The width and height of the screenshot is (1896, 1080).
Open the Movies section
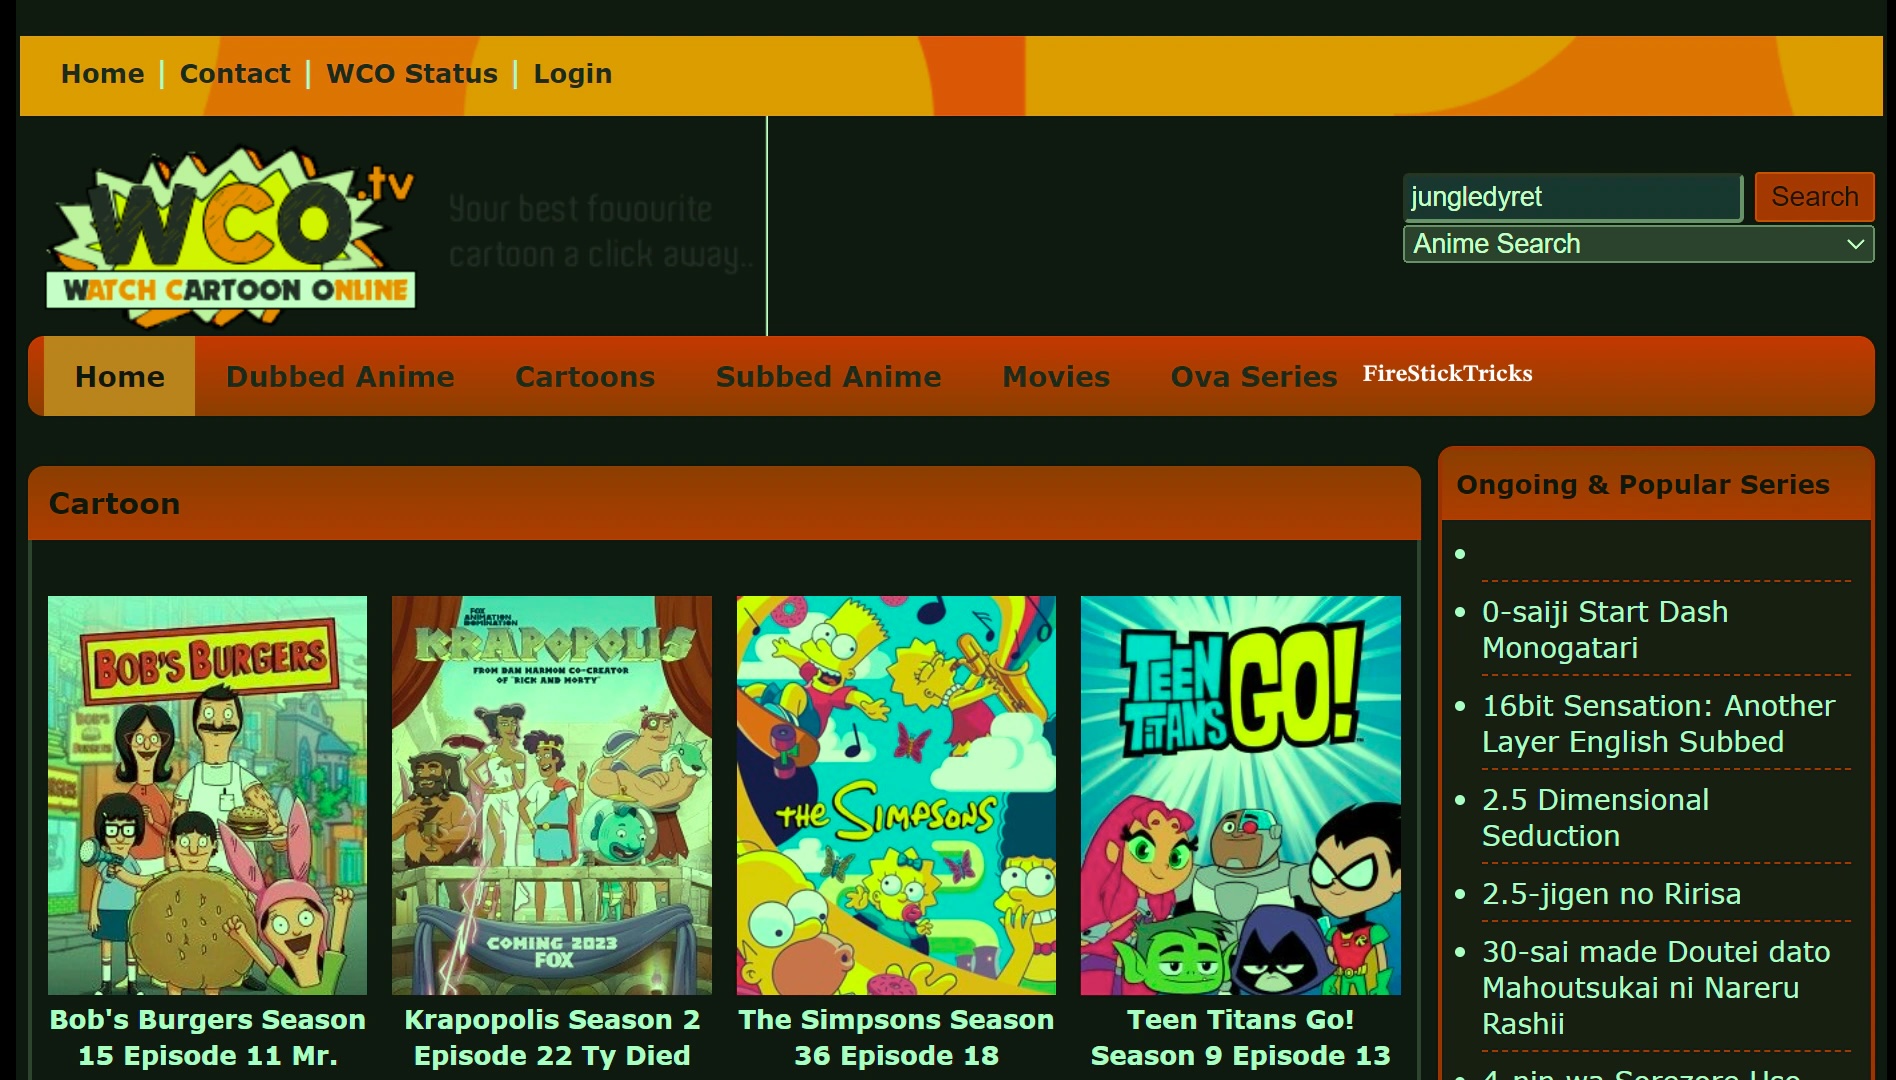(x=1055, y=376)
